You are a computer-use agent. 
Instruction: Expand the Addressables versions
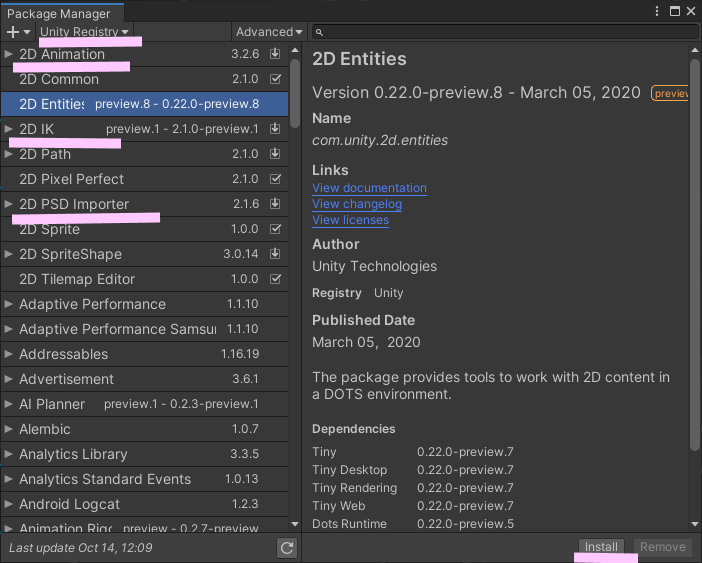pos(8,354)
